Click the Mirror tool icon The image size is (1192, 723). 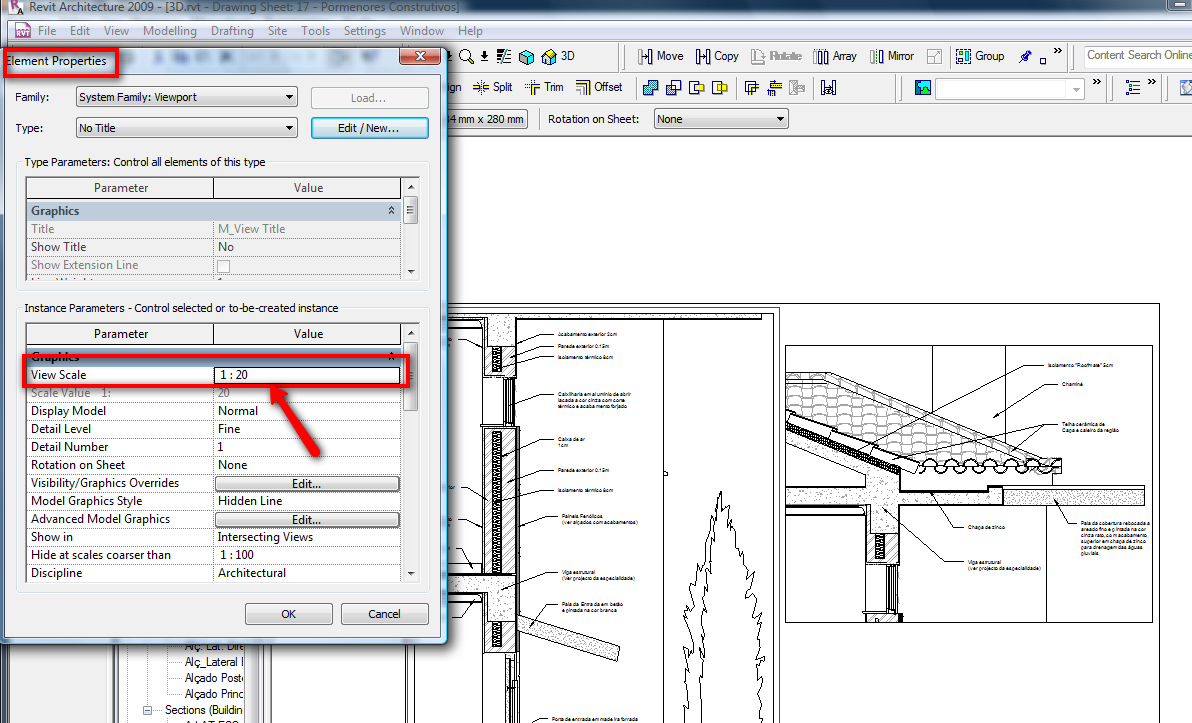coord(890,56)
